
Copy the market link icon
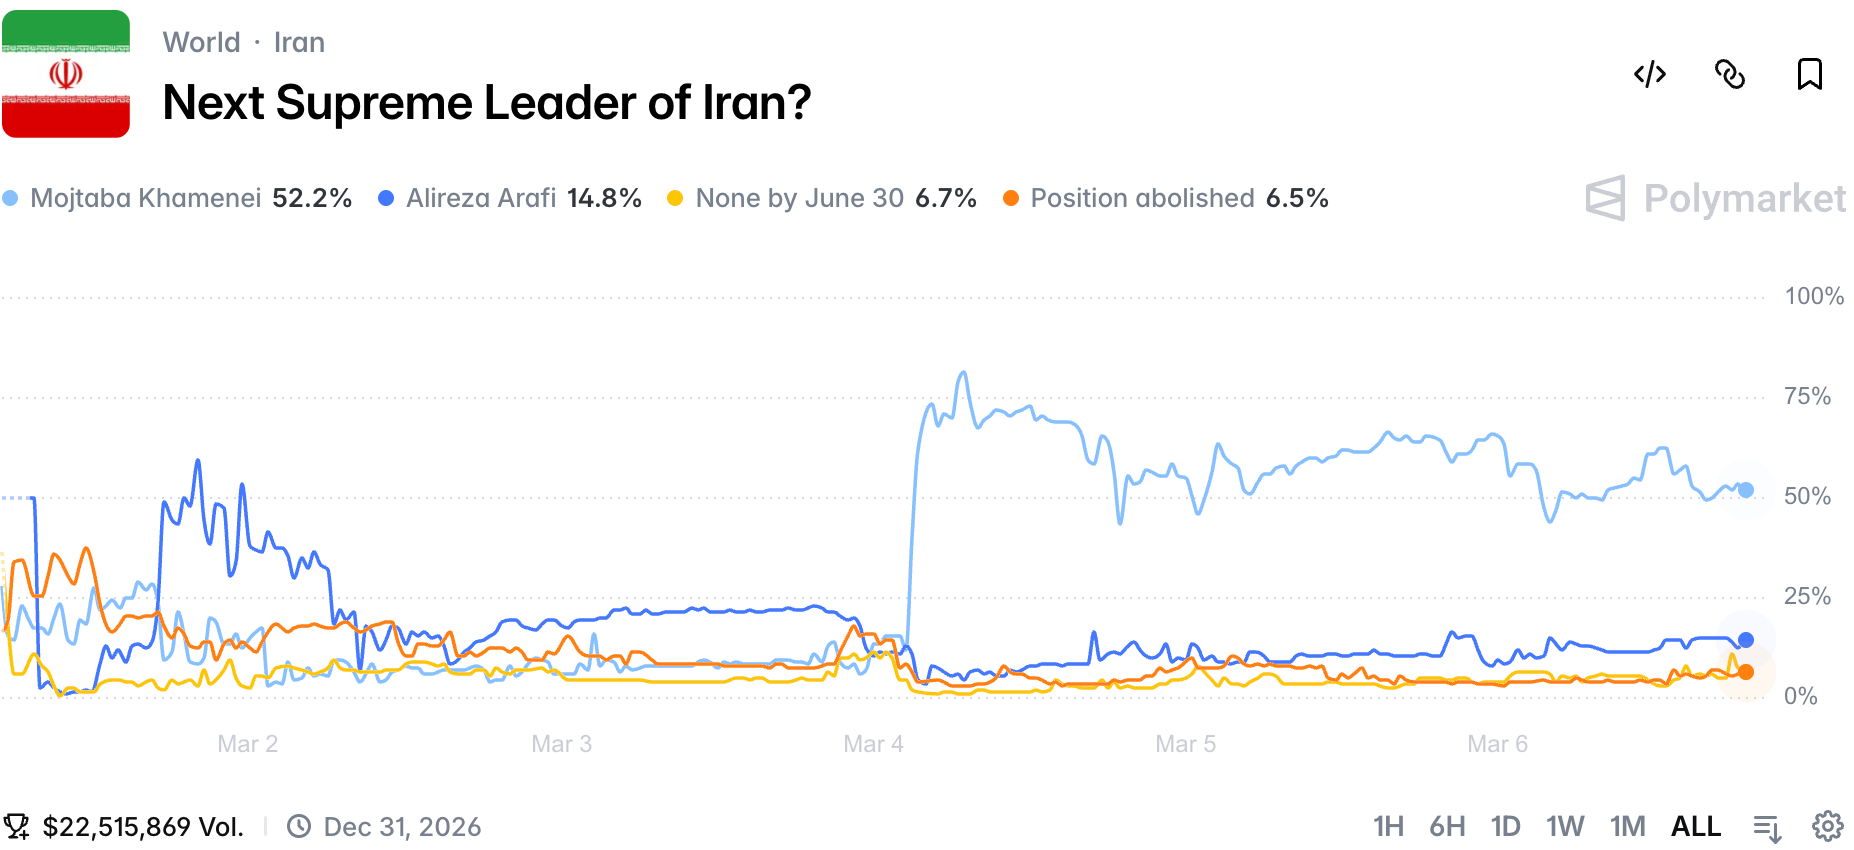[1729, 74]
